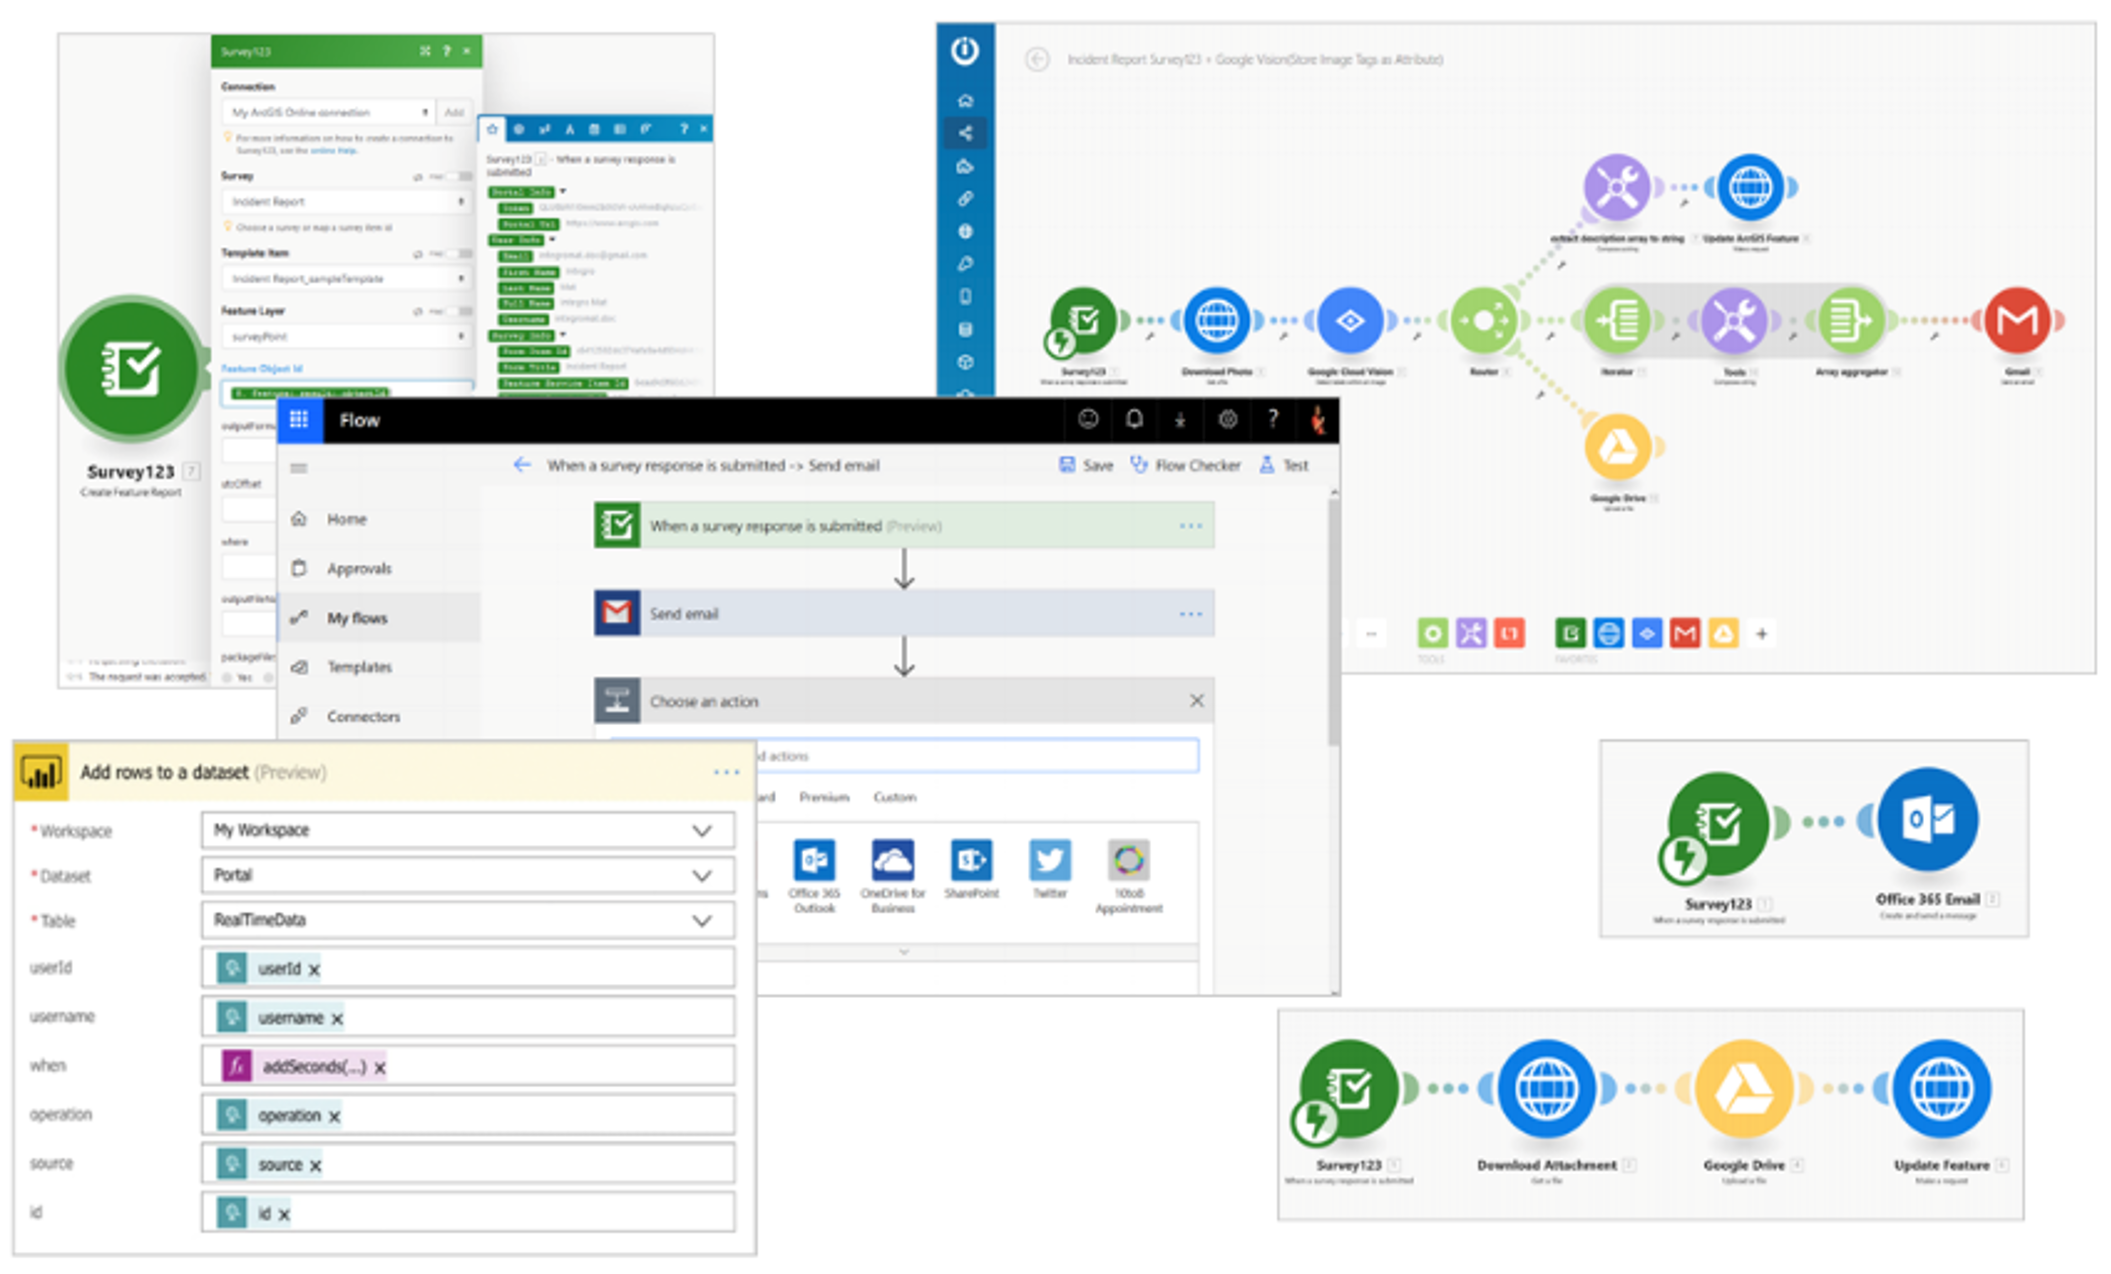This screenshot has width=2111, height=1274.
Task: Switch to the Custom connectors tab
Action: (x=894, y=797)
